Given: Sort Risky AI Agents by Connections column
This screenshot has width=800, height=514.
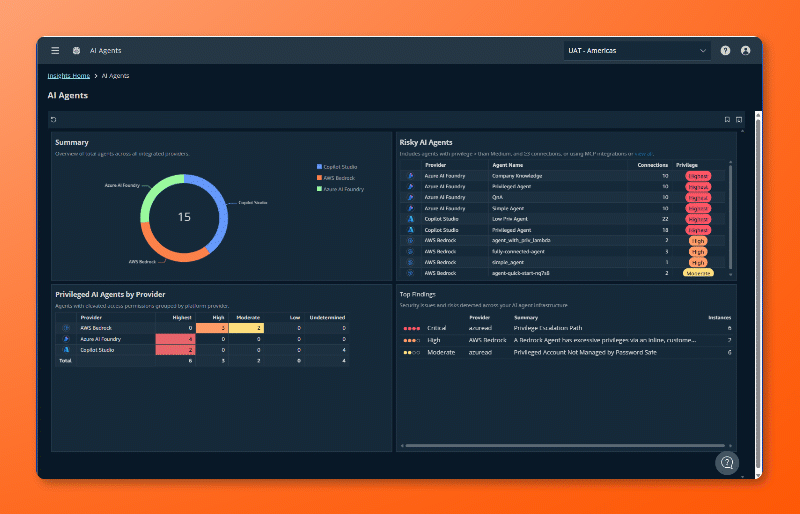Looking at the screenshot, I should tap(653, 165).
